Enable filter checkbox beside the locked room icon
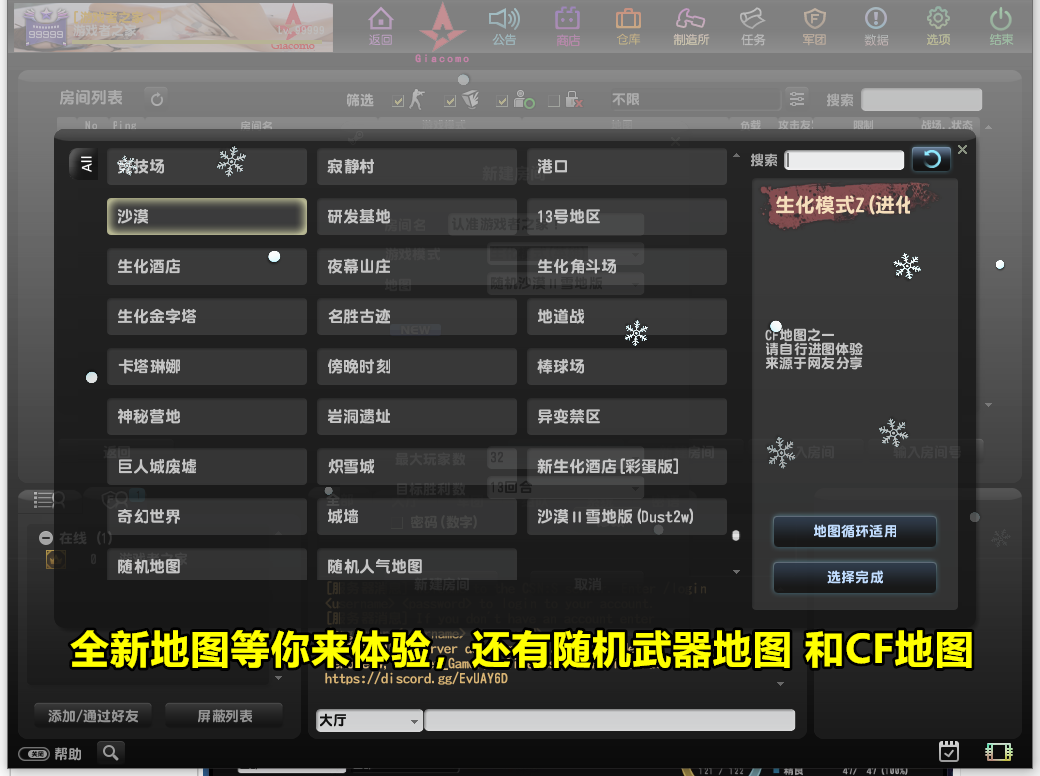 pos(554,101)
